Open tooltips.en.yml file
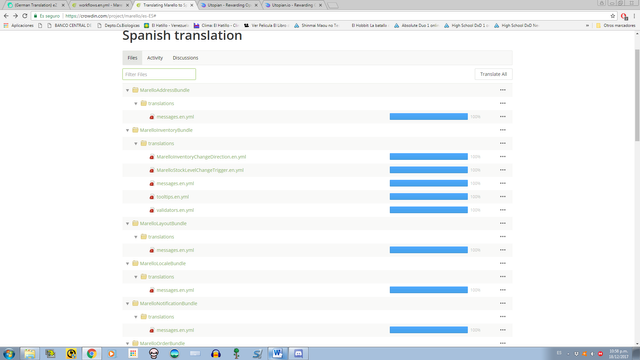Image resolution: width=640 pixels, height=360 pixels. [173, 197]
